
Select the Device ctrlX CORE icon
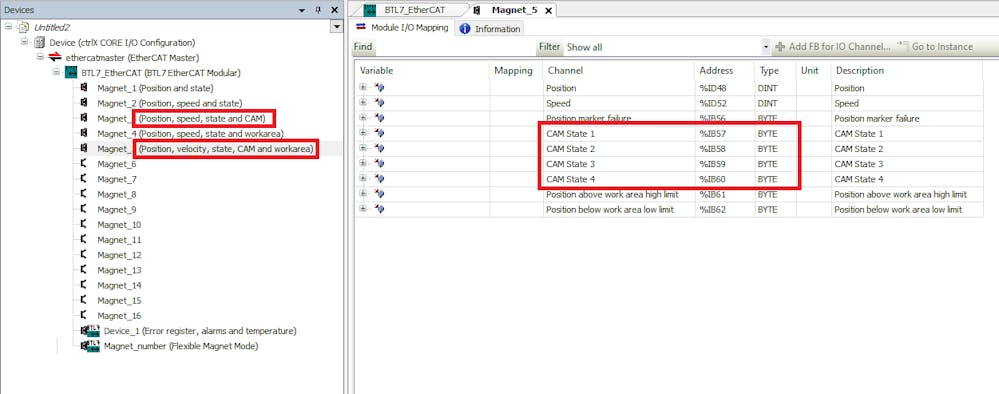(39, 42)
